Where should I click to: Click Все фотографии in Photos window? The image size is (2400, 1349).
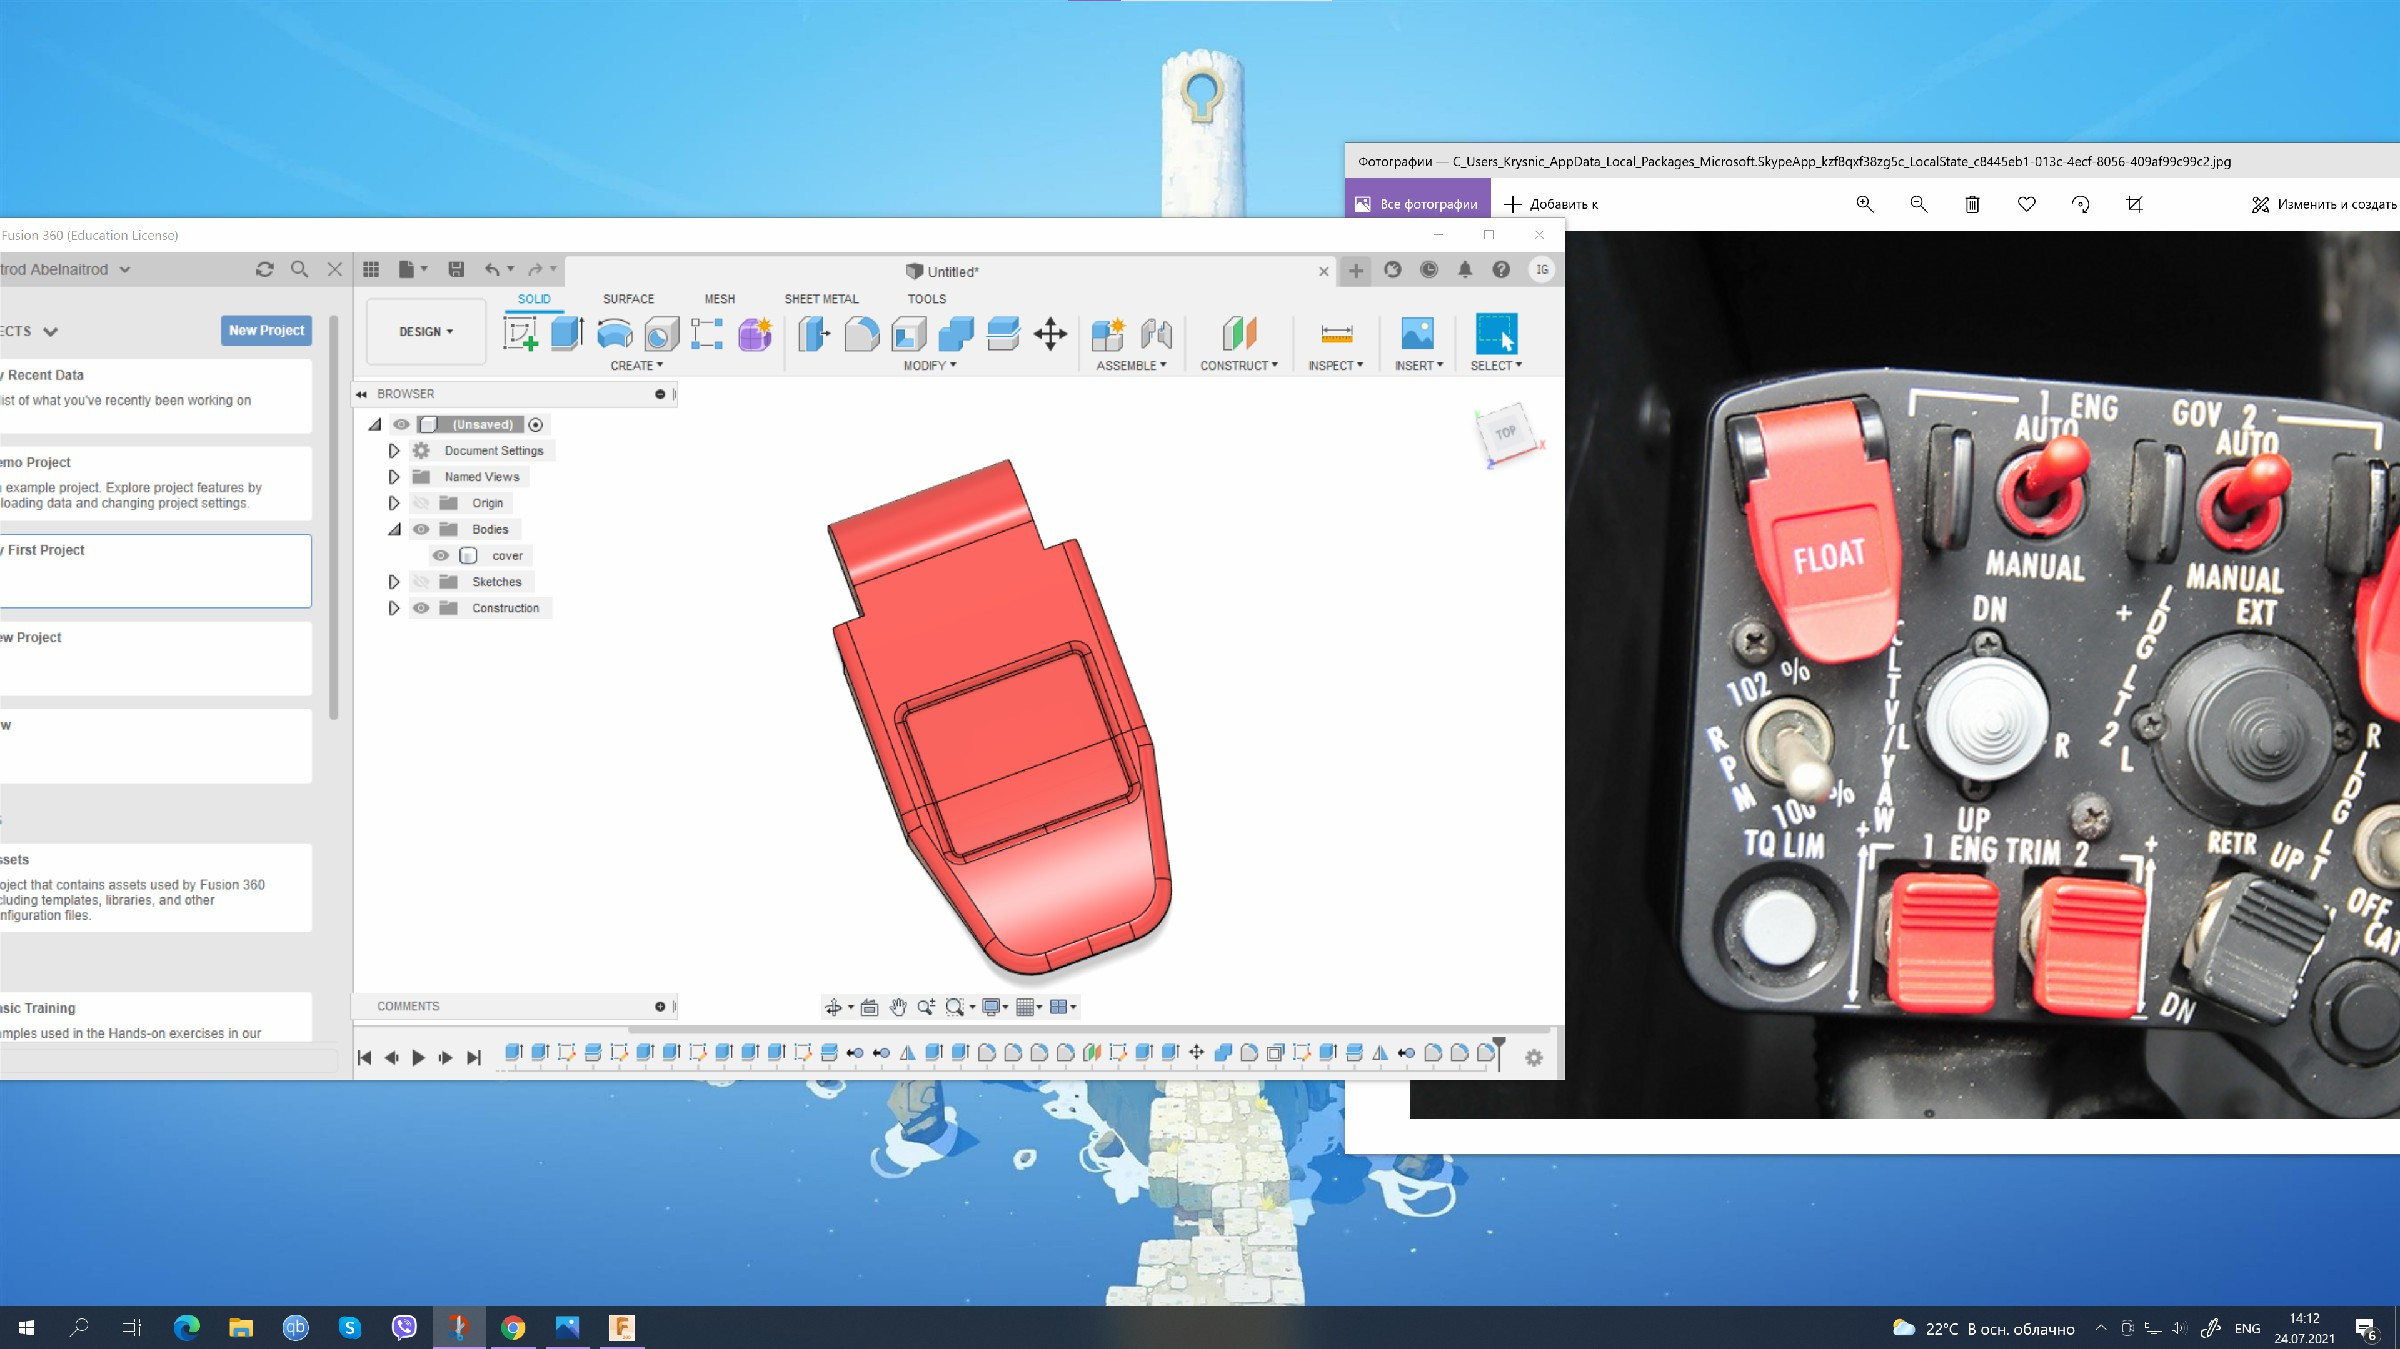pyautogui.click(x=1417, y=204)
